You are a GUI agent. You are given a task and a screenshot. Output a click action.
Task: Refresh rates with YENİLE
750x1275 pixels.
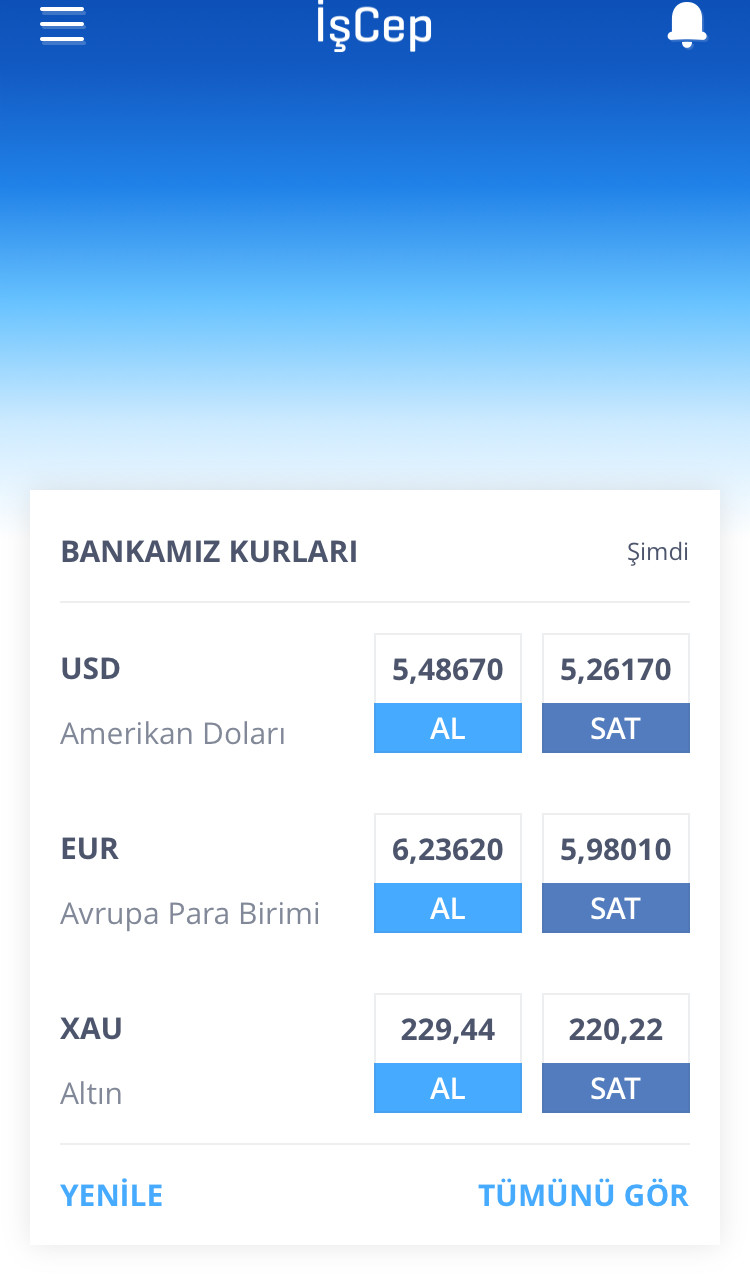point(112,1195)
